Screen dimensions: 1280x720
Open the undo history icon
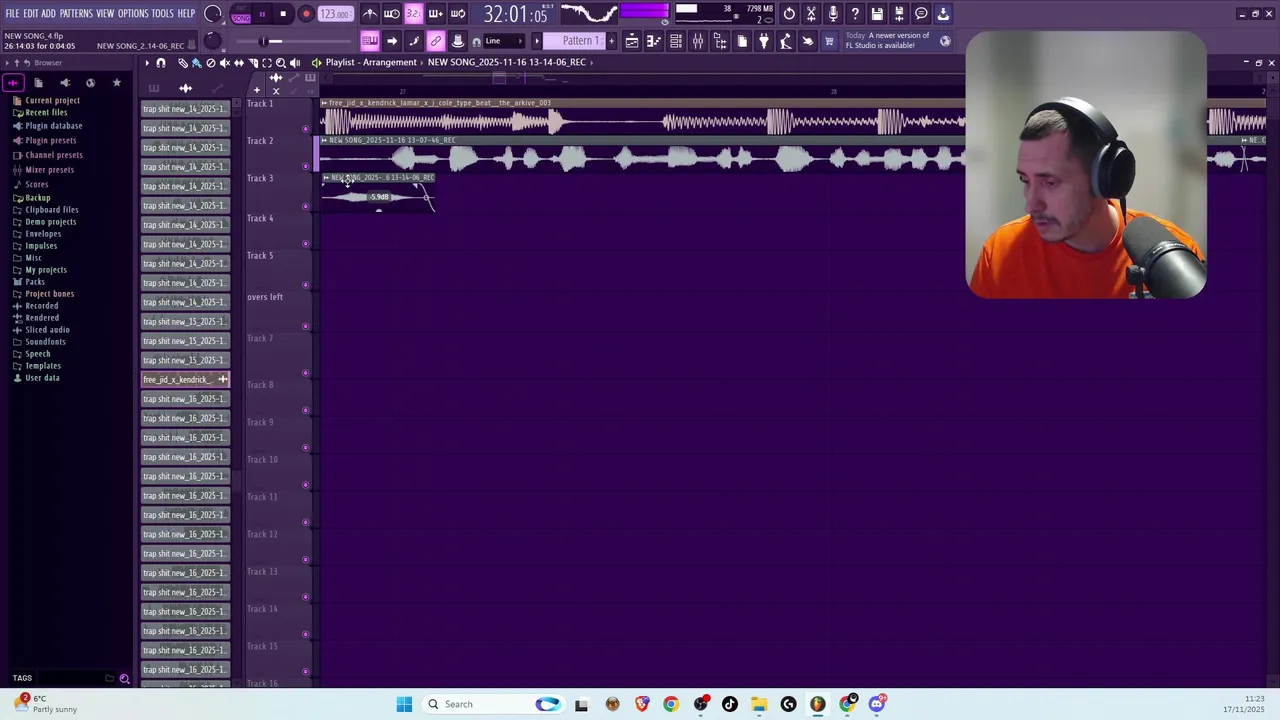click(789, 14)
